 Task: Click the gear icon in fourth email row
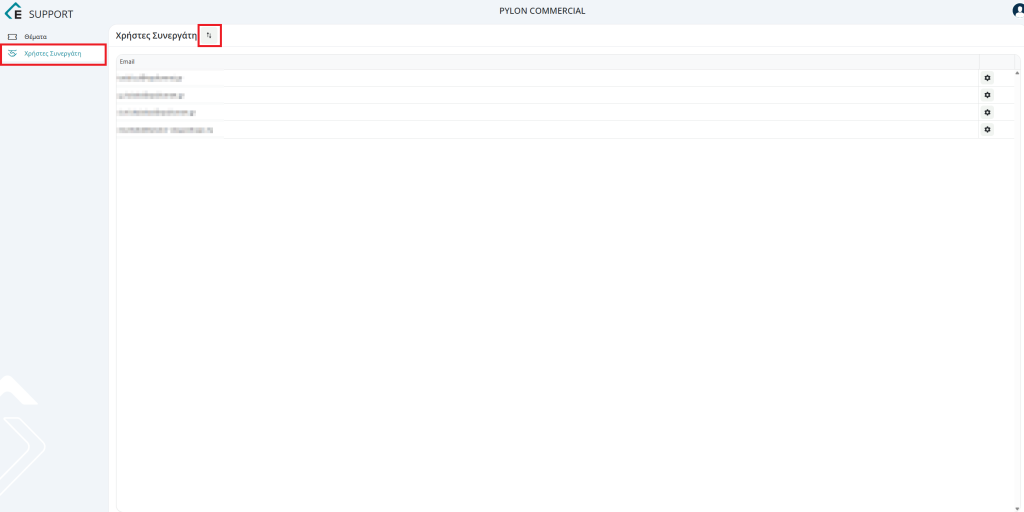tap(987, 130)
